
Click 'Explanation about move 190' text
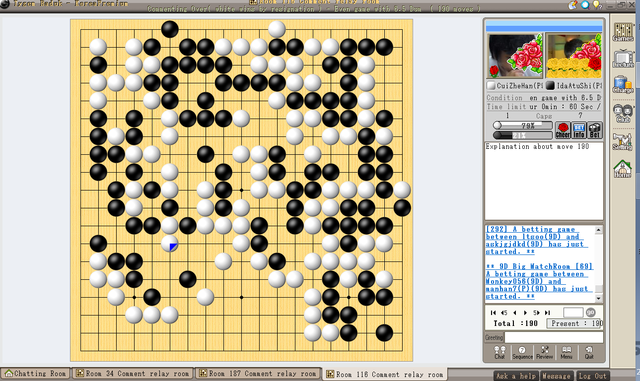(537, 146)
